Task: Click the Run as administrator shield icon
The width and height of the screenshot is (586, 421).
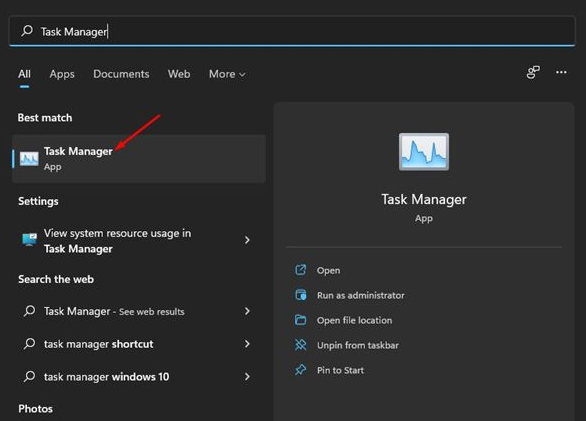Action: coord(300,295)
